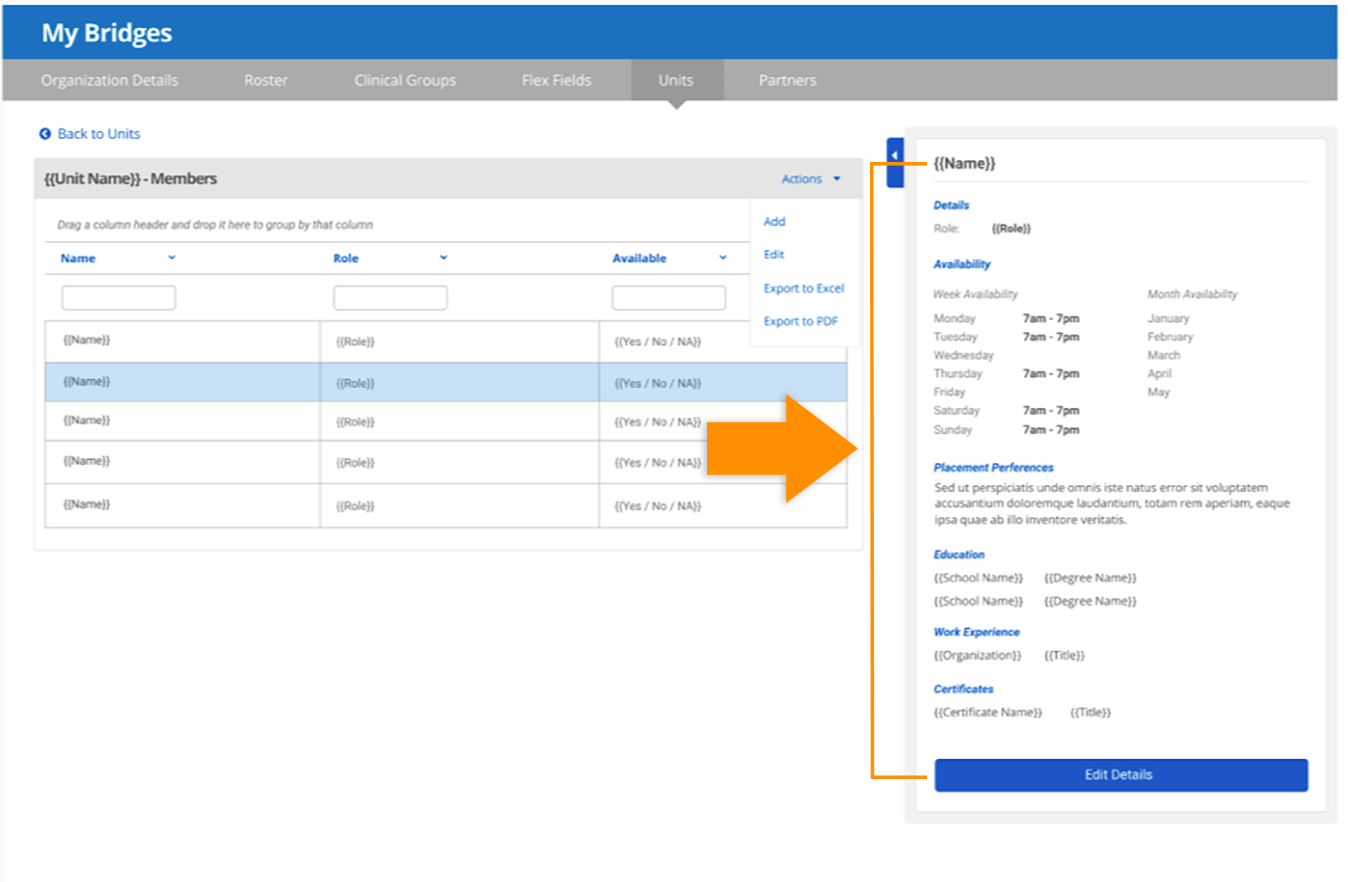Viewport: 1348px width, 882px height.
Task: Click the {{Certificate Name}} entry
Action: click(x=988, y=712)
